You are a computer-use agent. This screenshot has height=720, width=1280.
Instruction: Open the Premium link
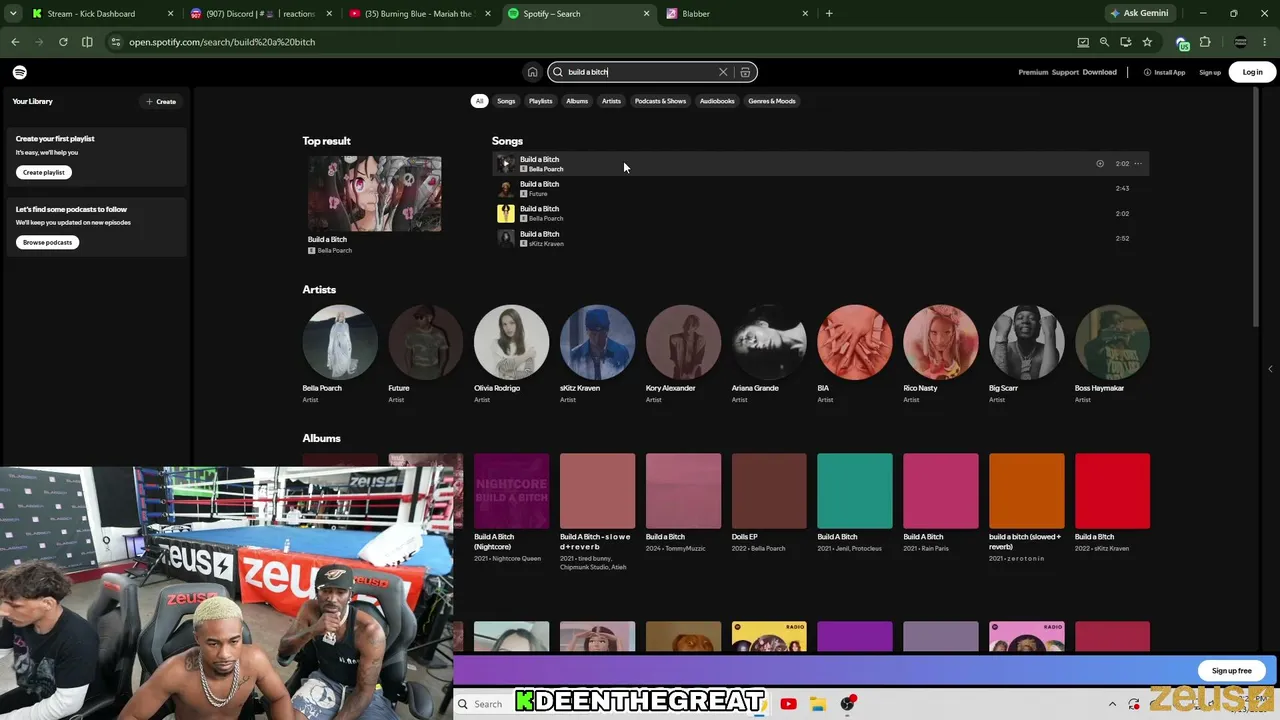pos(1033,72)
